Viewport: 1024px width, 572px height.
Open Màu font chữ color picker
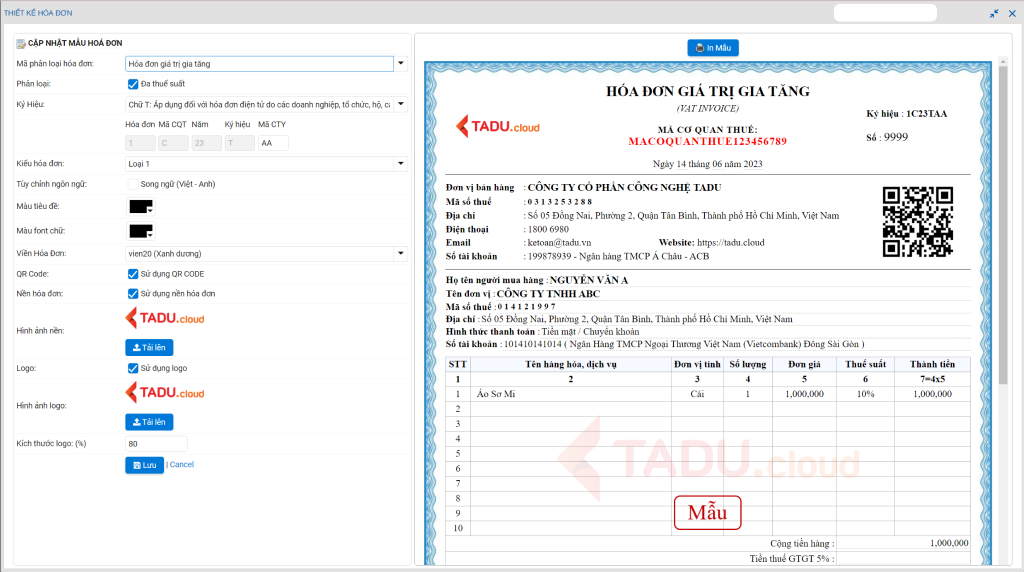pyautogui.click(x=141, y=231)
